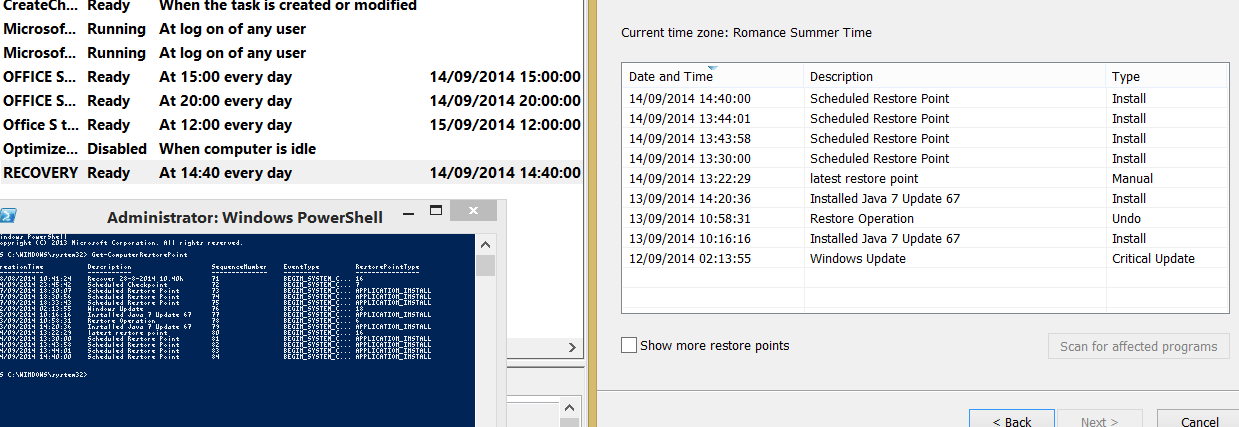Click Scan for affected programs button
1239x427 pixels.
[1138, 347]
